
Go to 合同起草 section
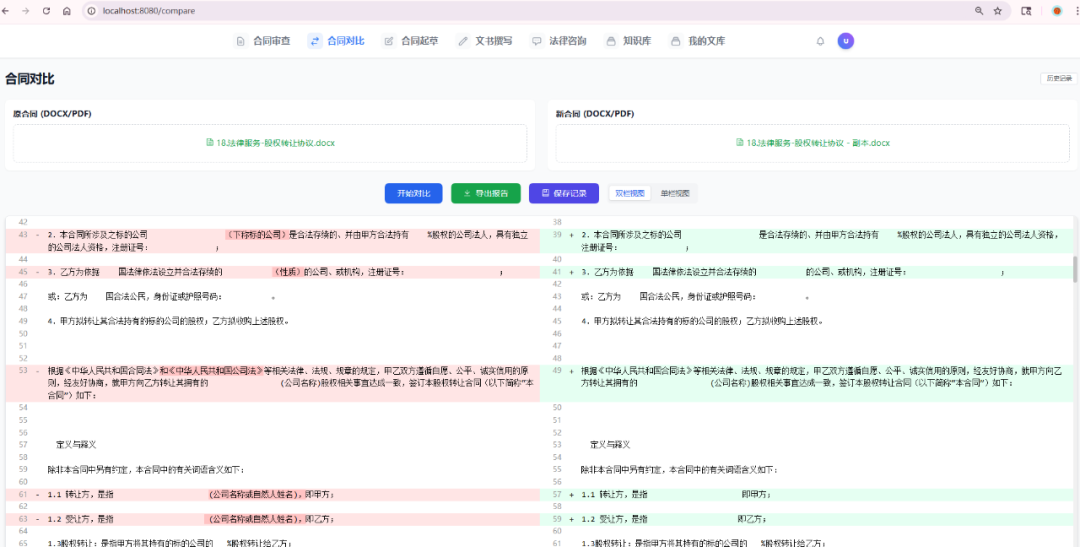[x=411, y=41]
